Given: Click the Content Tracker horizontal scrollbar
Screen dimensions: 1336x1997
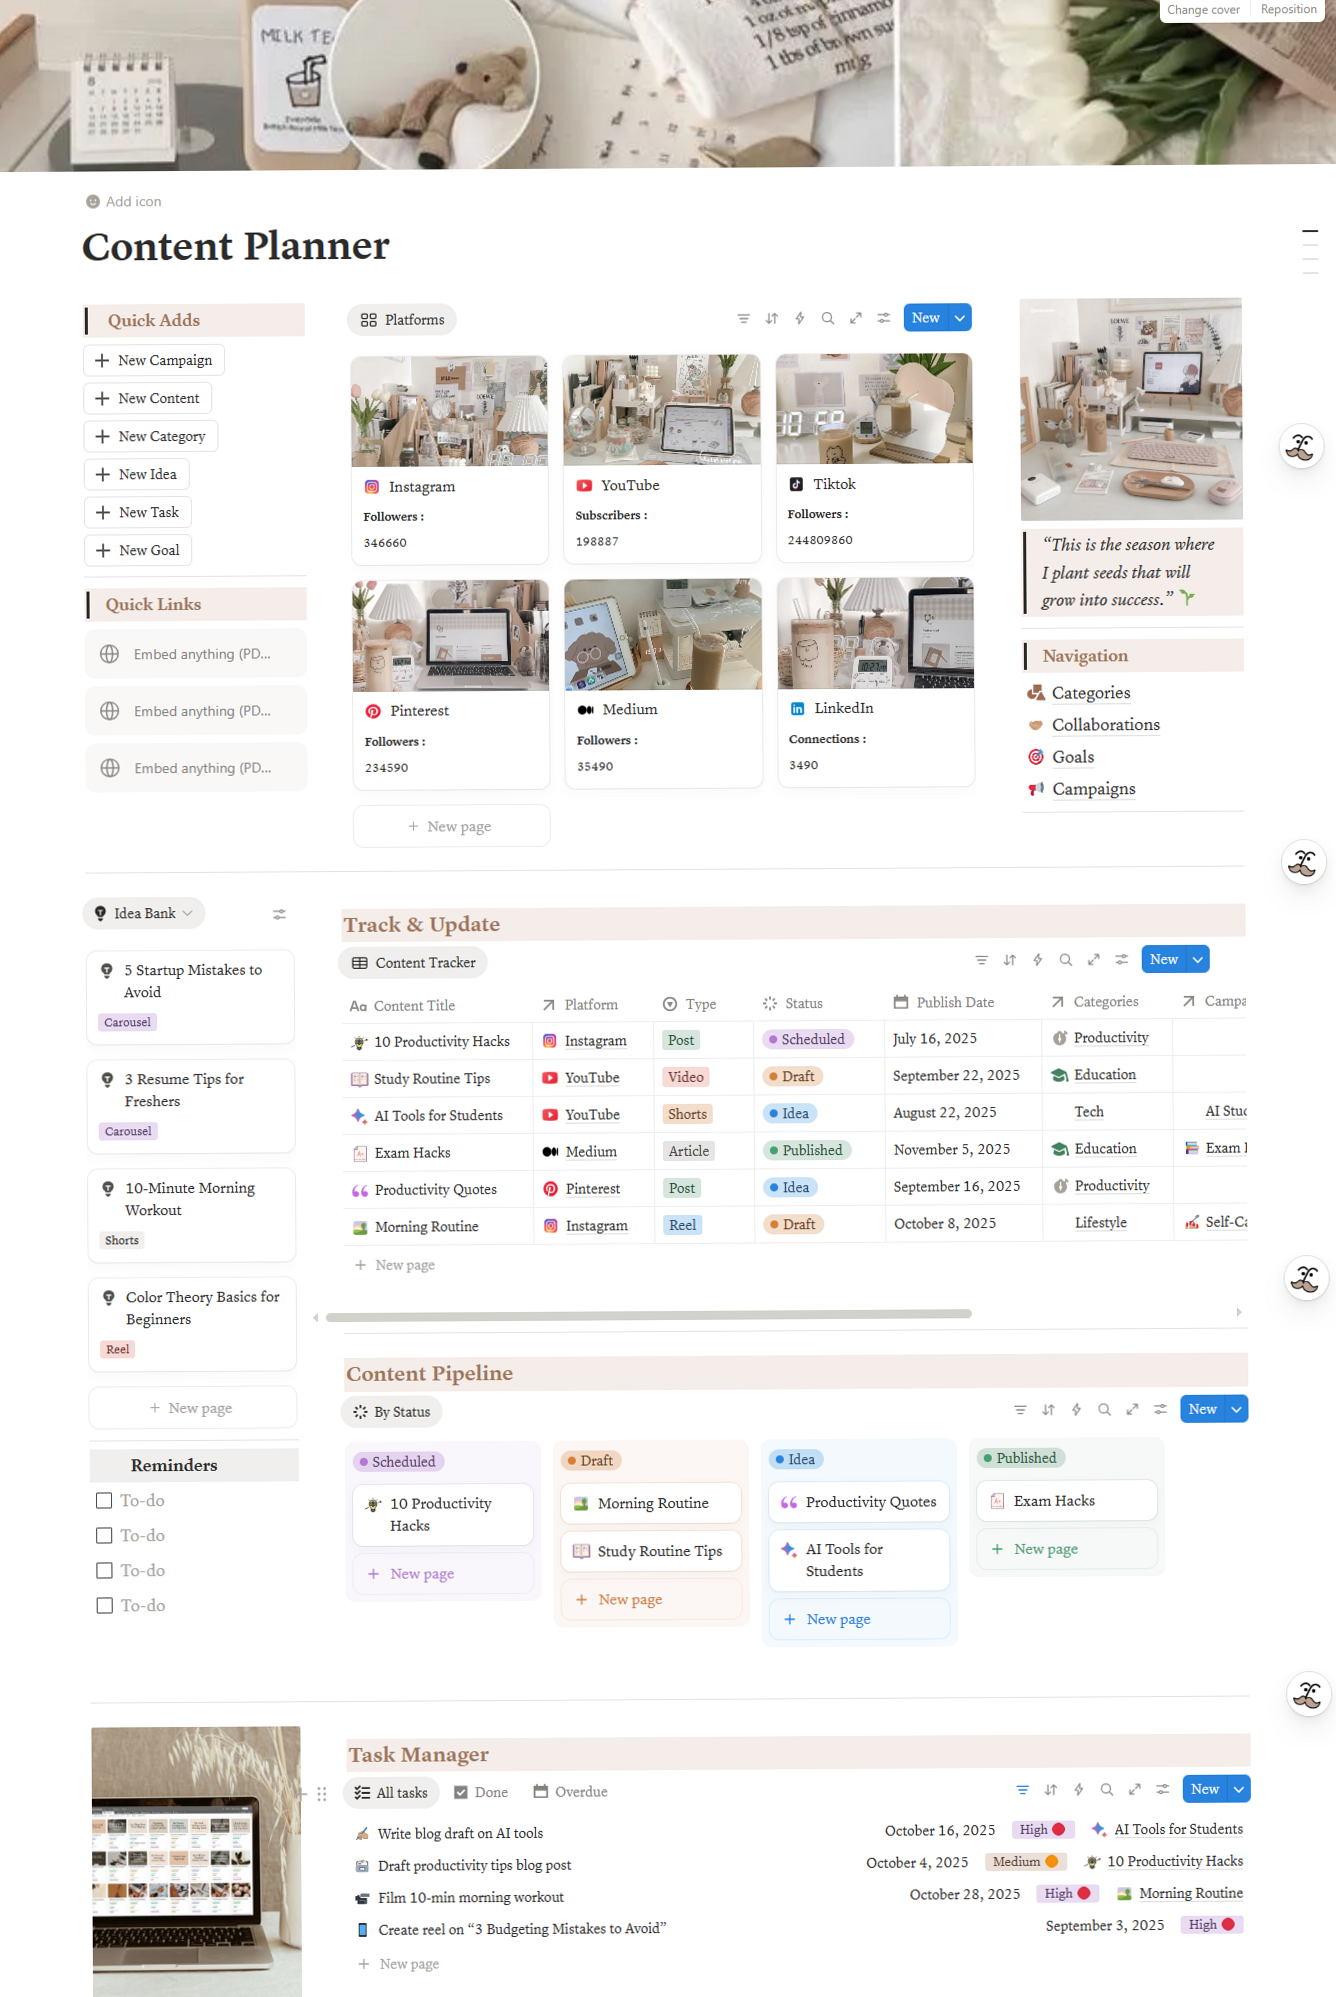Looking at the screenshot, I should pos(648,1314).
